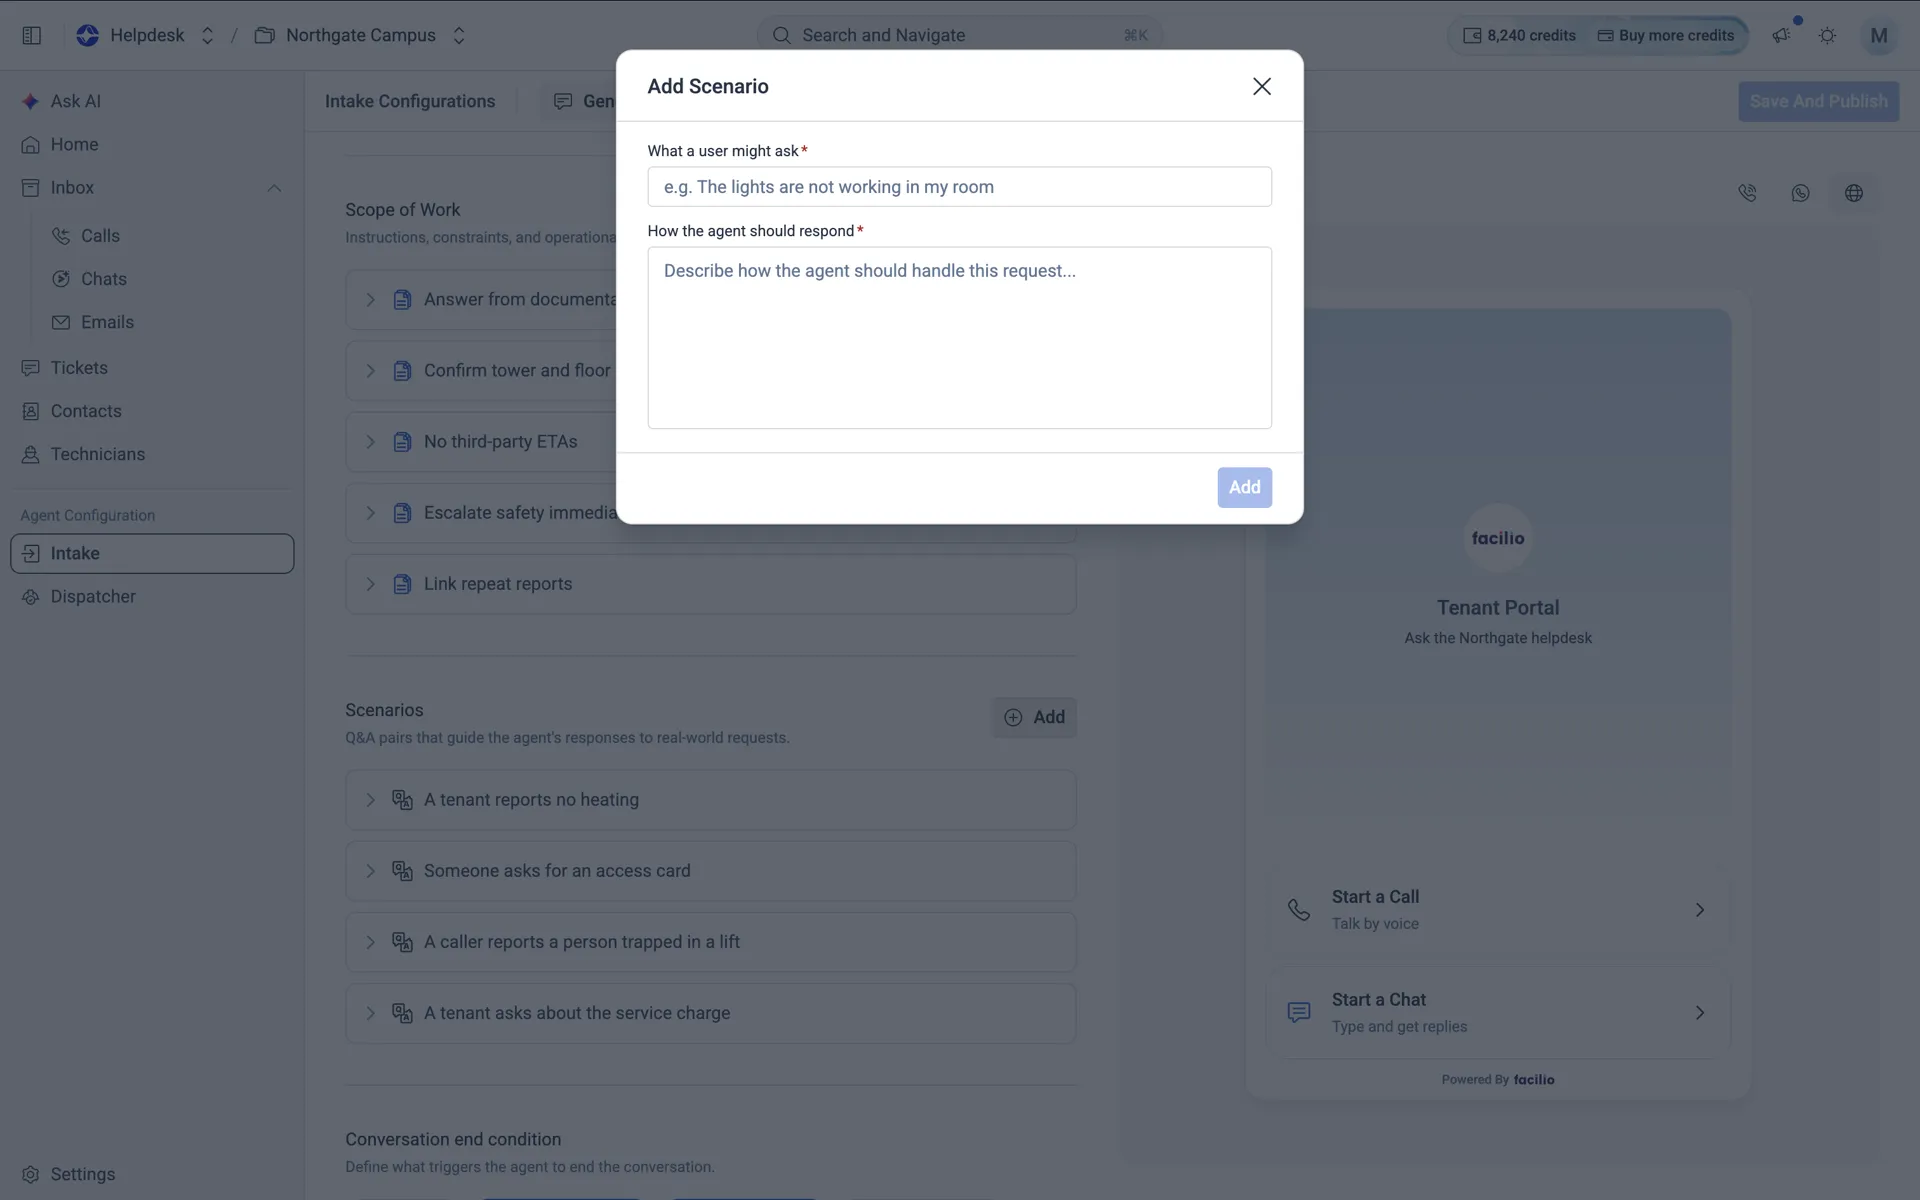The width and height of the screenshot is (1920, 1200).
Task: Click the Start a Chat message icon
Action: pos(1298,1013)
